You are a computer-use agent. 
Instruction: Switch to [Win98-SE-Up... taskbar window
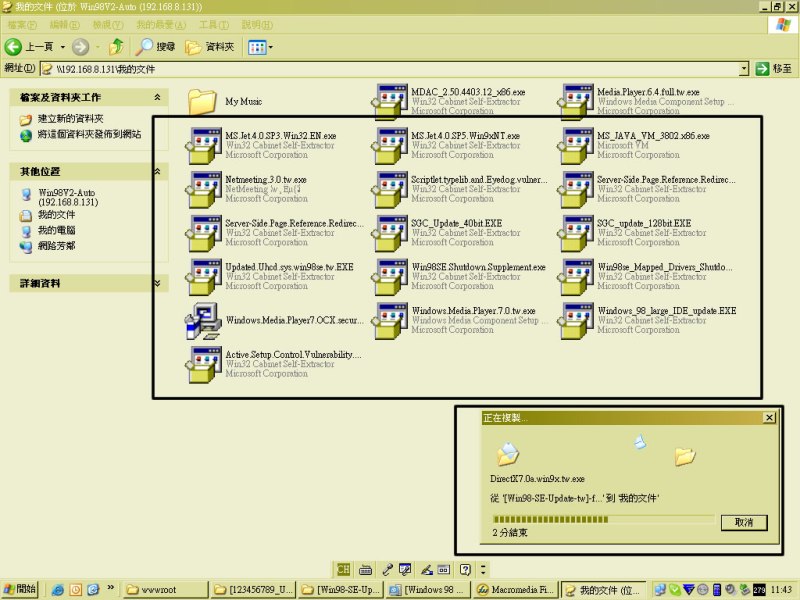point(342,590)
